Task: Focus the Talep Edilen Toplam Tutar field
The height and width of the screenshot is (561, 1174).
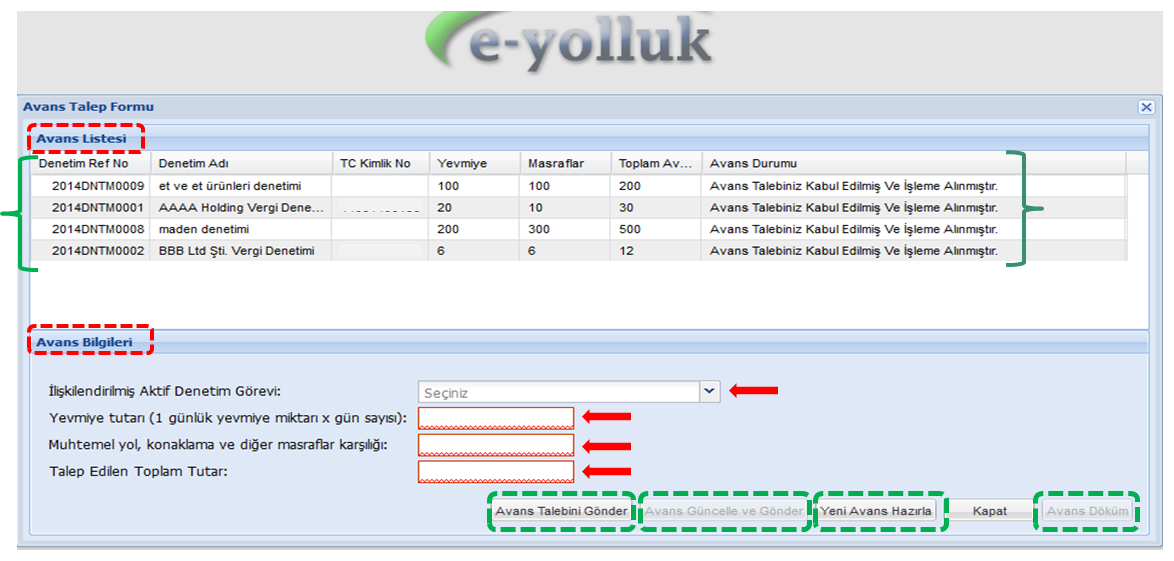Action: tap(496, 472)
